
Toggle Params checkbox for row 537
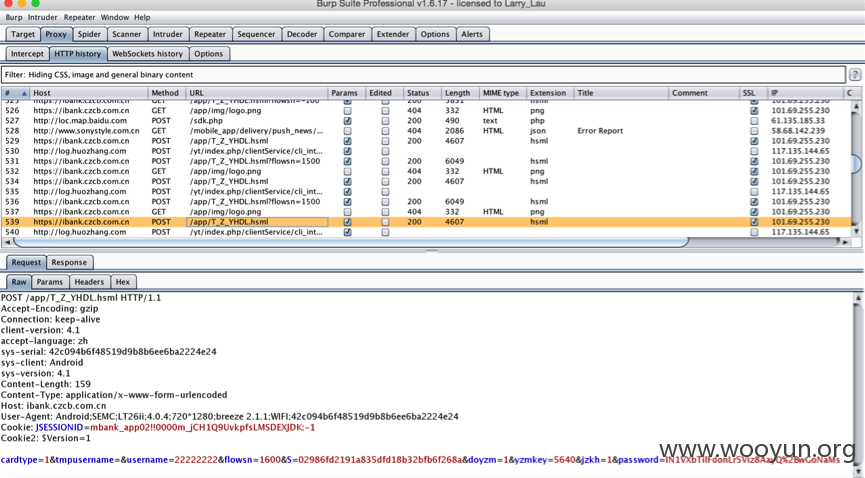pos(347,212)
